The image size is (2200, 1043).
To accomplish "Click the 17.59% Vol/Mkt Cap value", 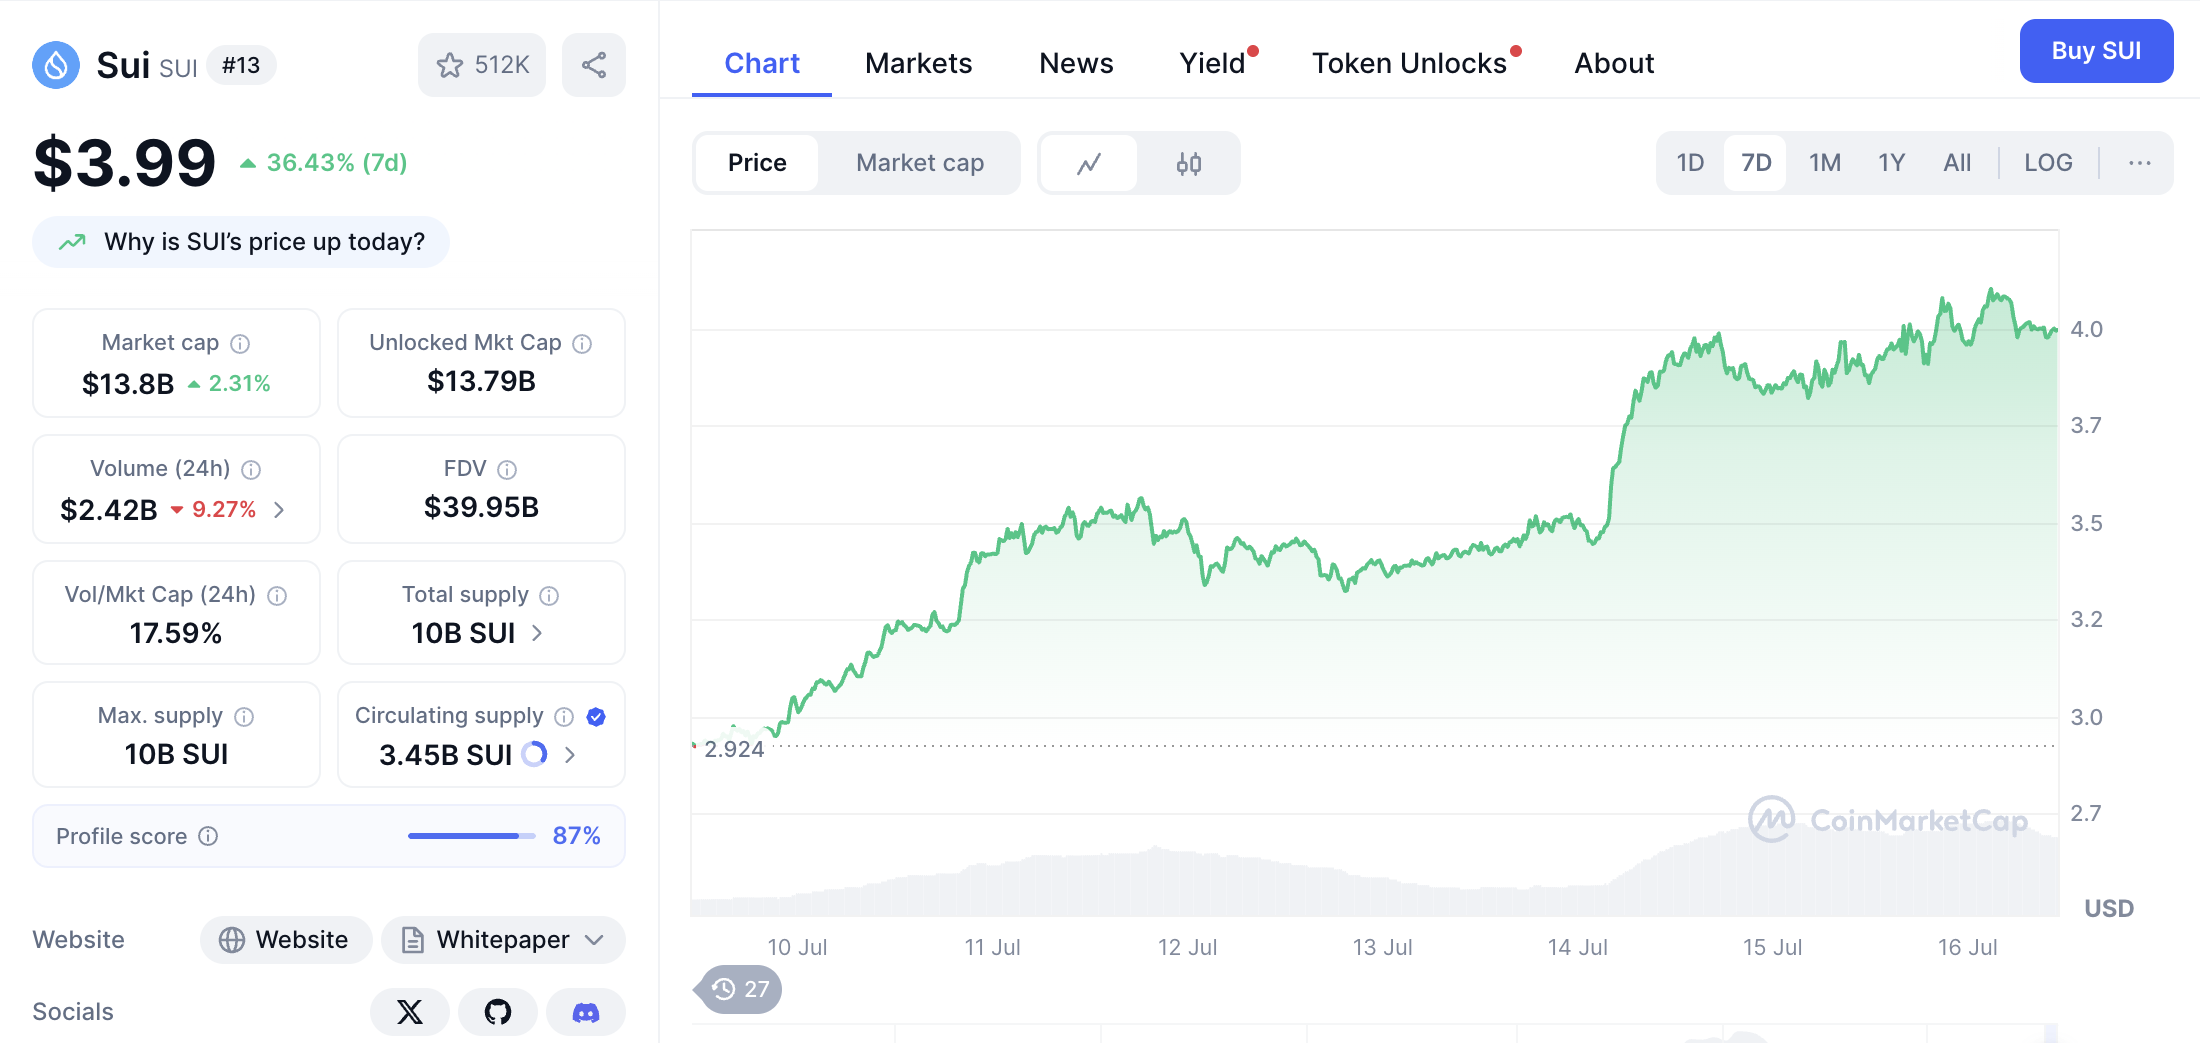I will coord(176,633).
